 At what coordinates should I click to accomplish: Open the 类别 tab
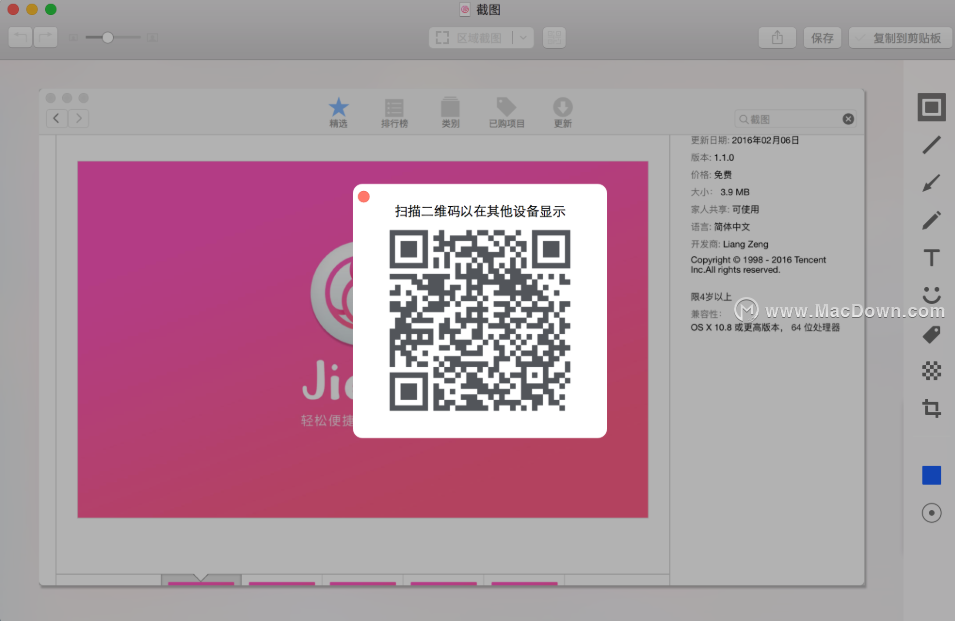click(x=450, y=113)
